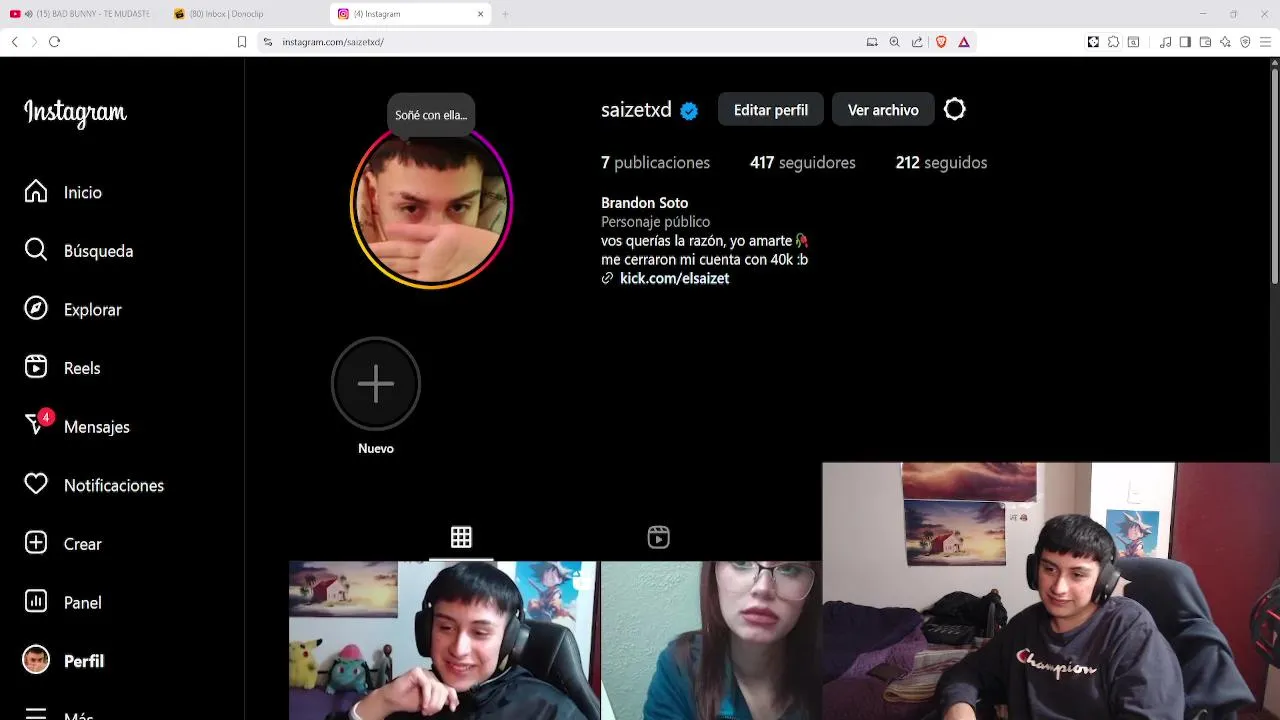
Task: Open Brave Shields lion icon
Action: [941, 42]
